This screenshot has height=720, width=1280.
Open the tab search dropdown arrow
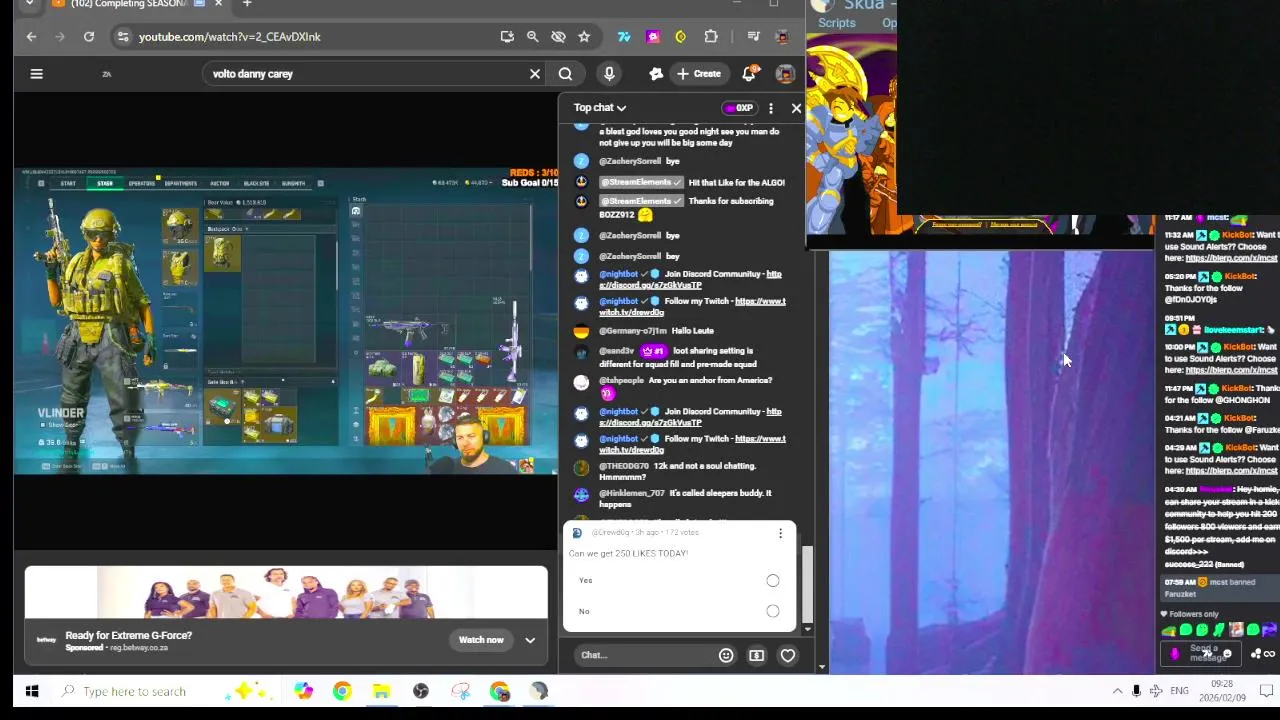[x=29, y=4]
